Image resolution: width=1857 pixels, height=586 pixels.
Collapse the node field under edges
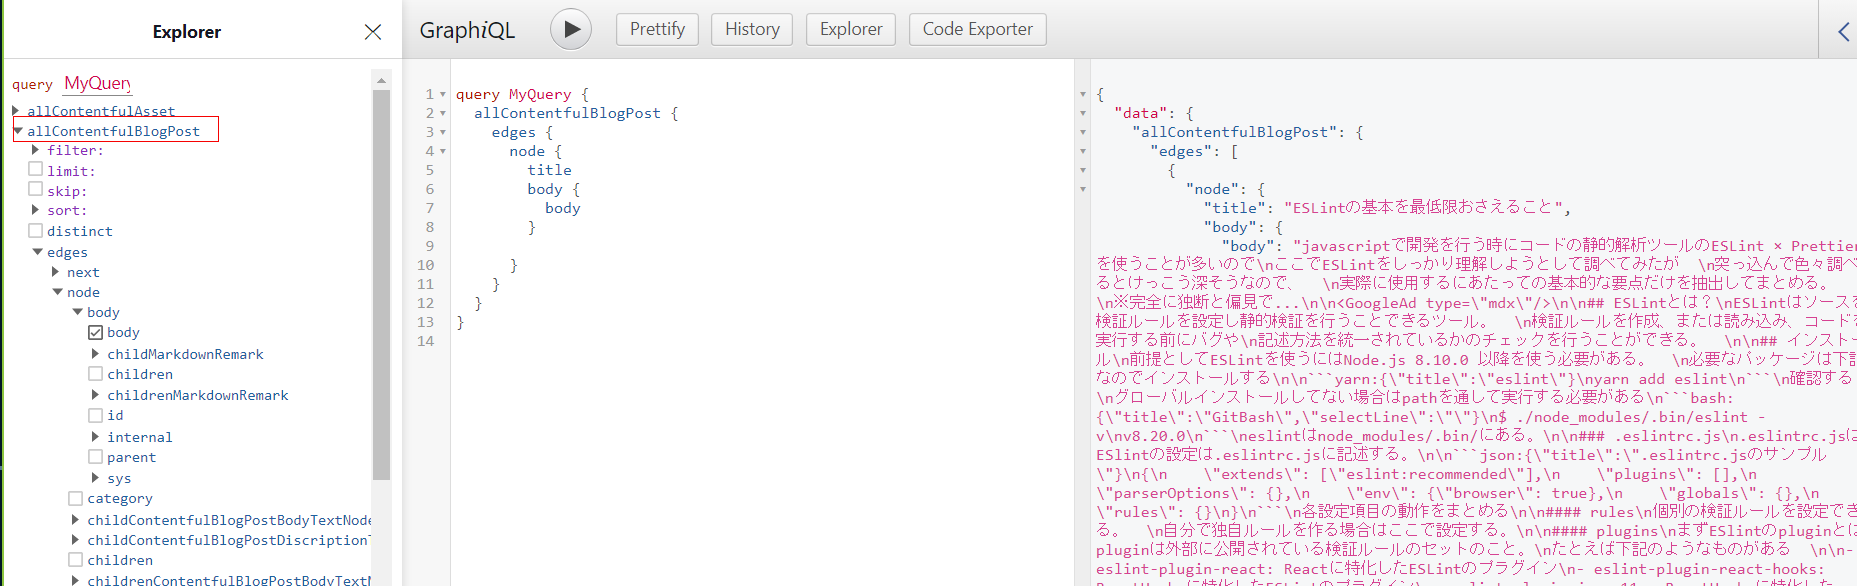[58, 292]
